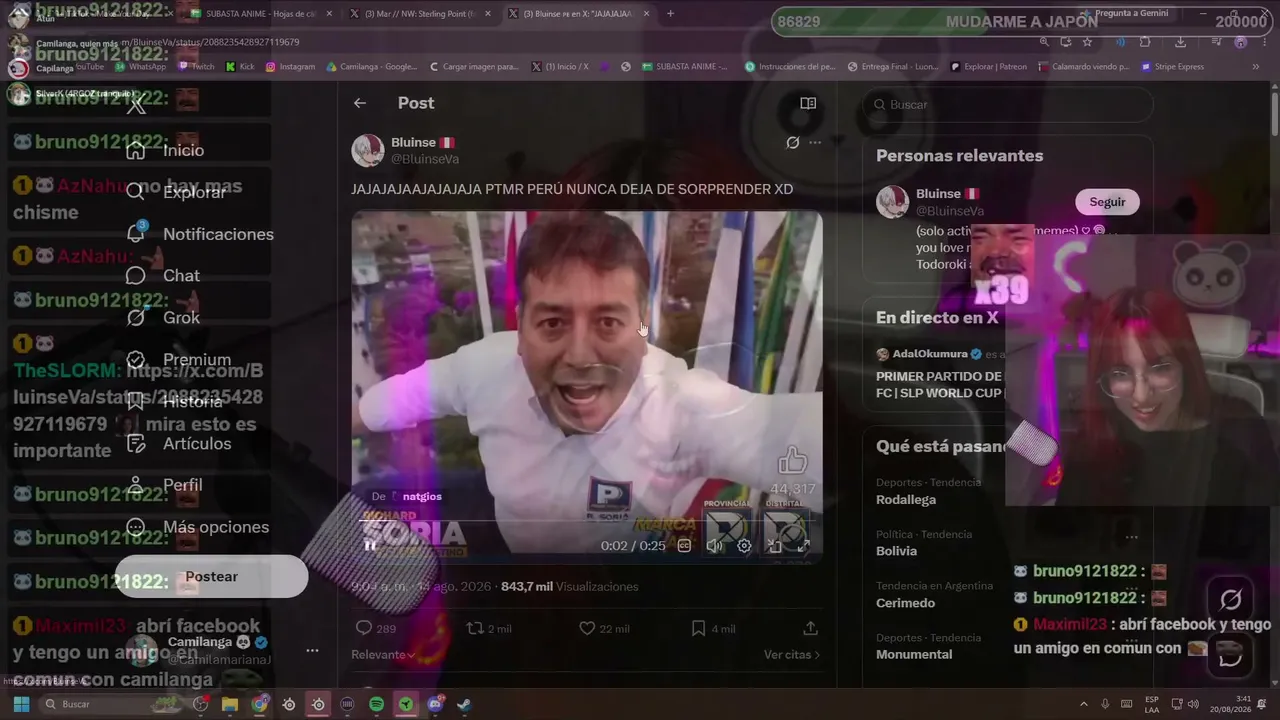
Task: Click the Postear button
Action: (211, 576)
